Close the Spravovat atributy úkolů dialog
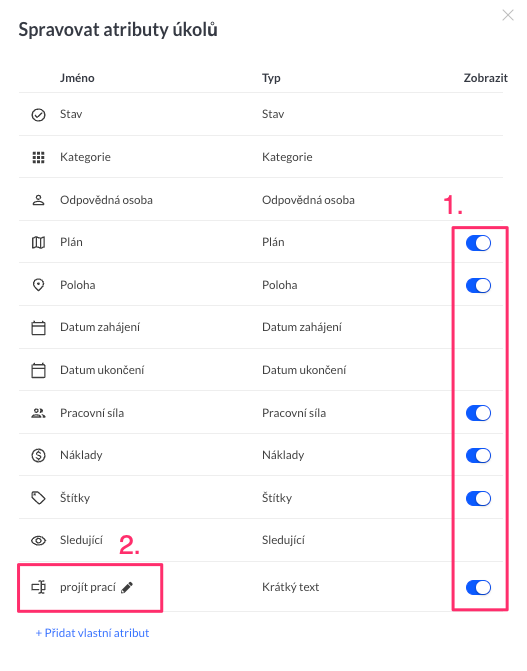This screenshot has height=671, width=527. (508, 15)
